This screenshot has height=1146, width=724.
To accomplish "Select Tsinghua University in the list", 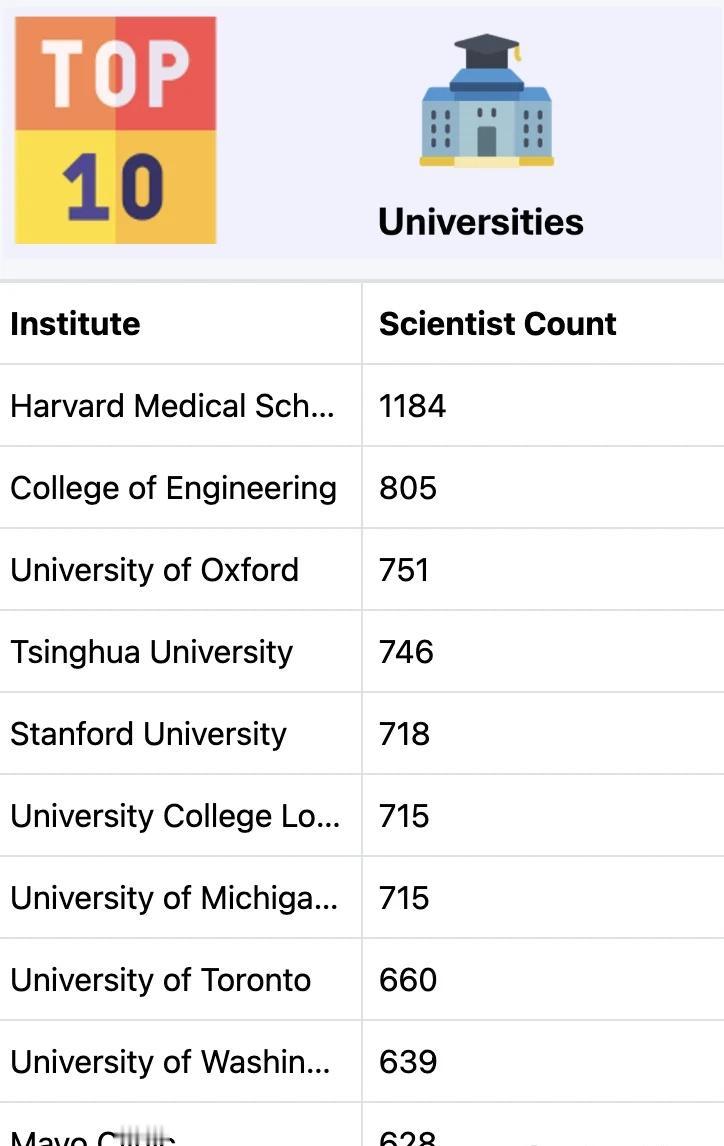I will click(151, 652).
